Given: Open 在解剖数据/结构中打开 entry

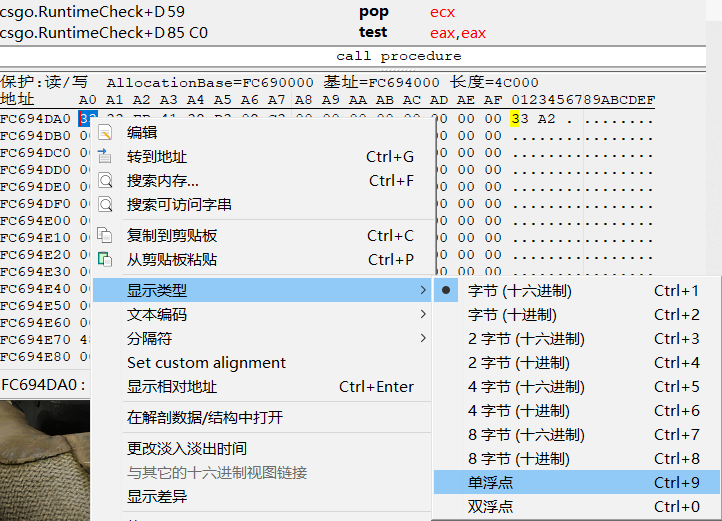Looking at the screenshot, I should (262, 417).
